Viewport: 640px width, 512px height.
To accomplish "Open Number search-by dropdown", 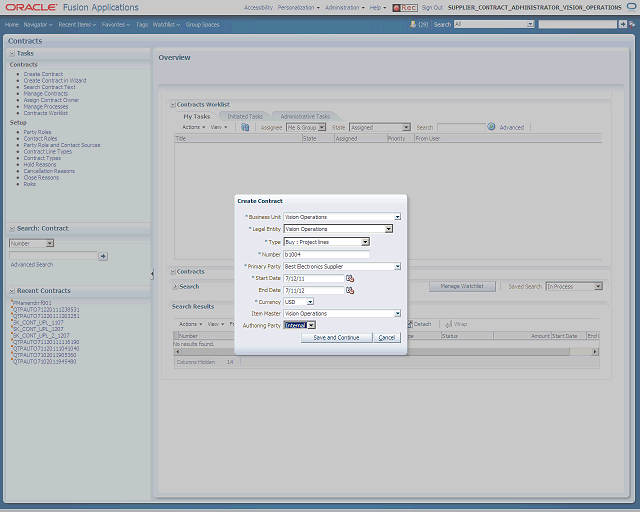I will coord(50,243).
